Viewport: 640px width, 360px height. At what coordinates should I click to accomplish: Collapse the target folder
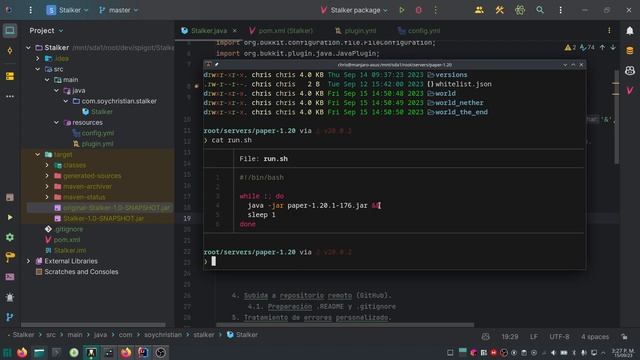(38, 154)
